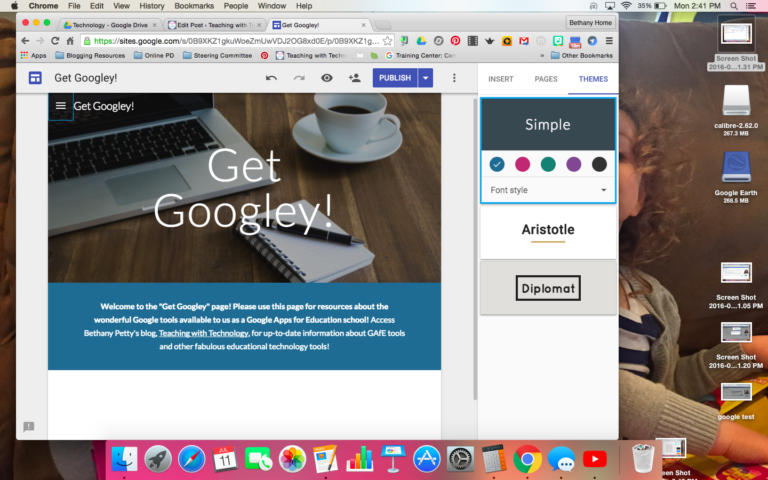
Task: Click the large Get Googley! page heading
Action: click(x=243, y=190)
